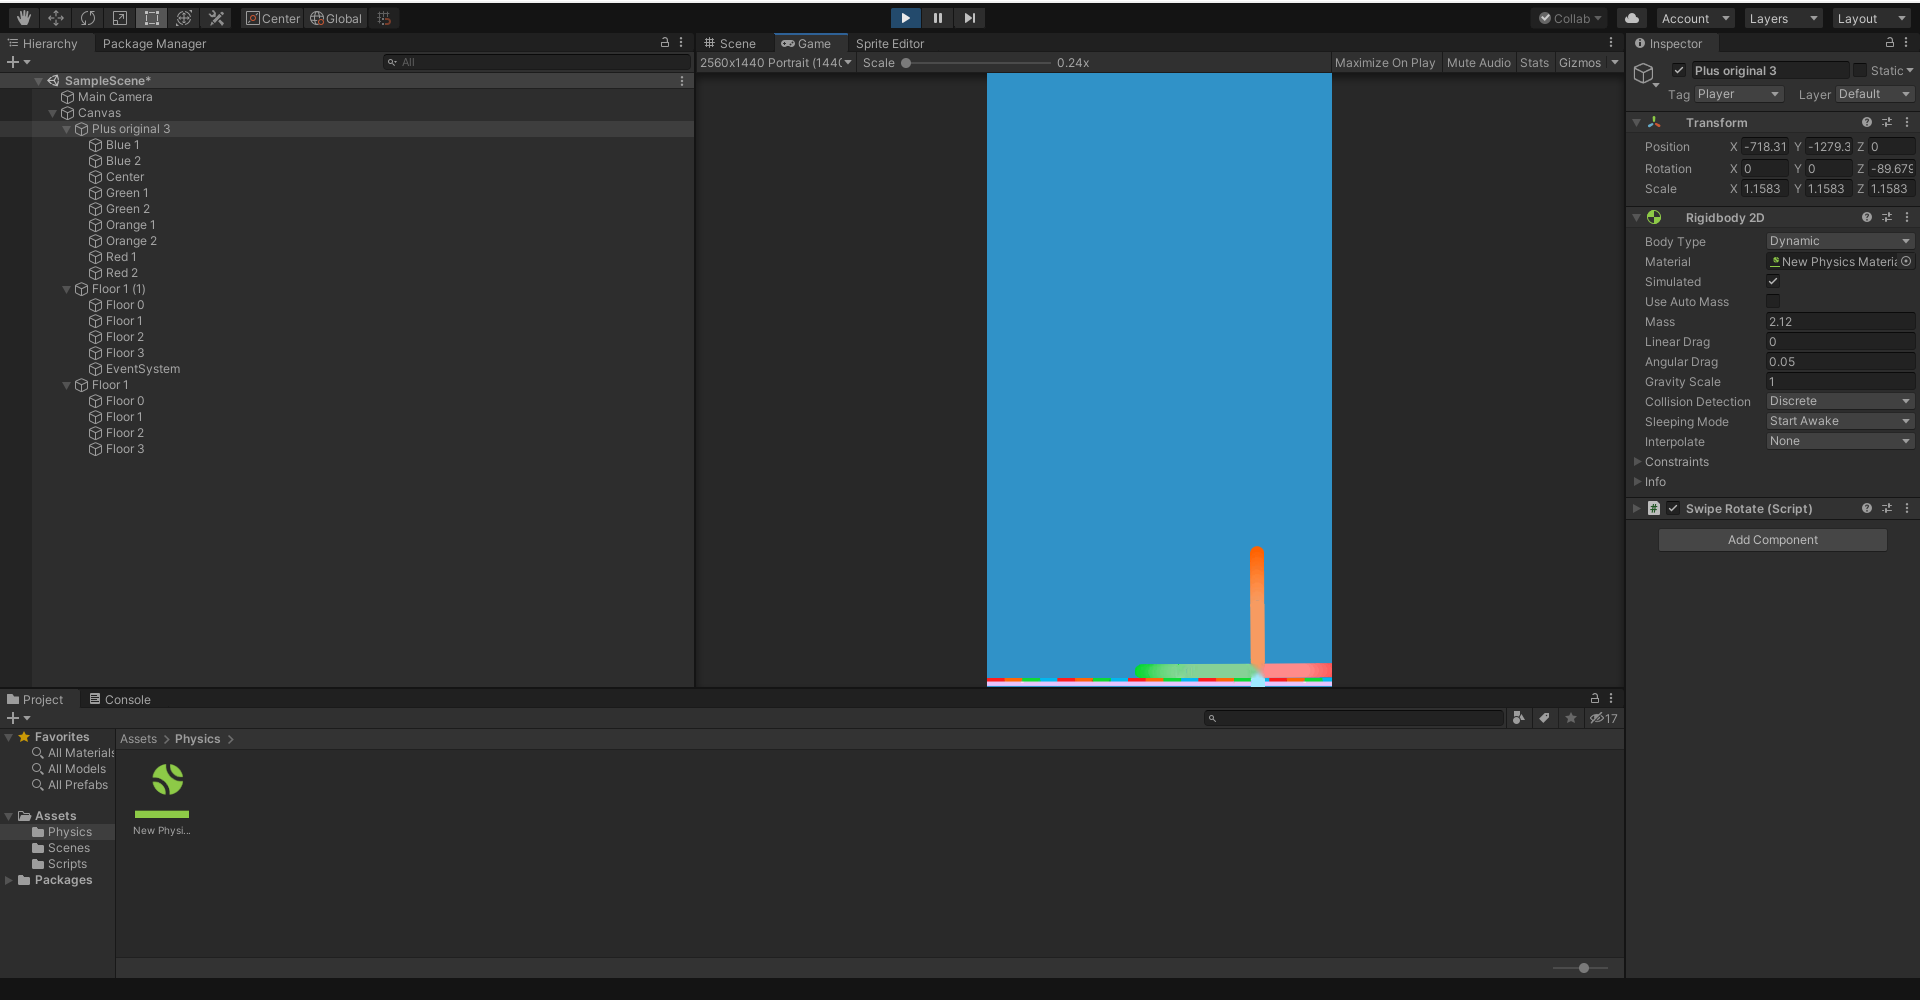This screenshot has height=1000, width=1920.
Task: Open the Layers dropdown
Action: [1784, 18]
